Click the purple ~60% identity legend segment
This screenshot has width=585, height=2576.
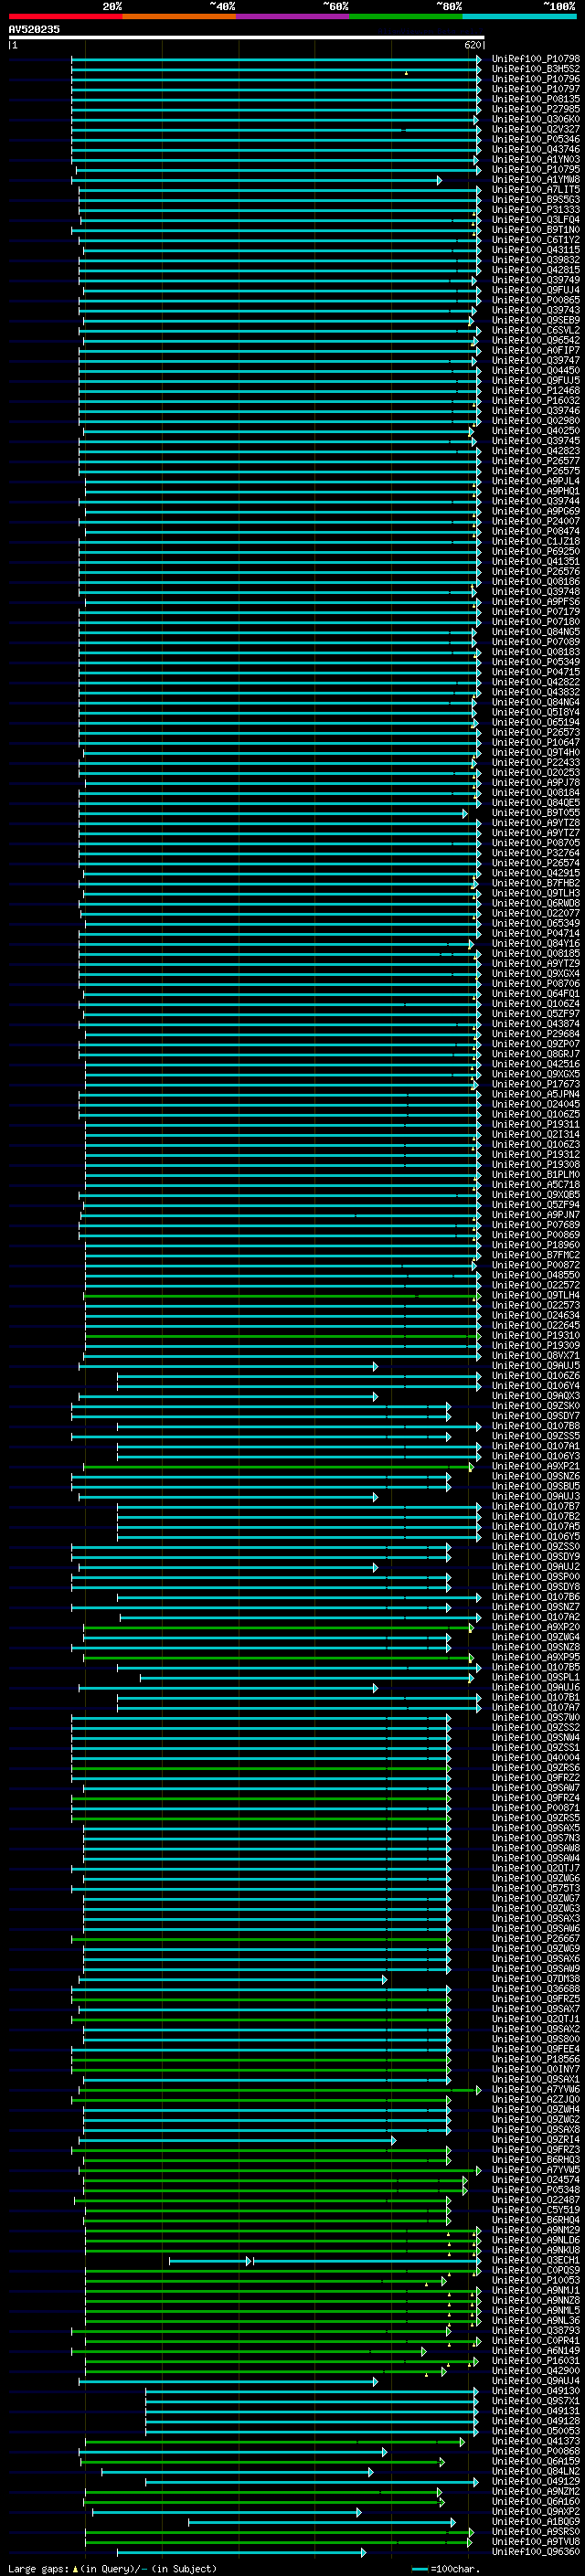292,16
